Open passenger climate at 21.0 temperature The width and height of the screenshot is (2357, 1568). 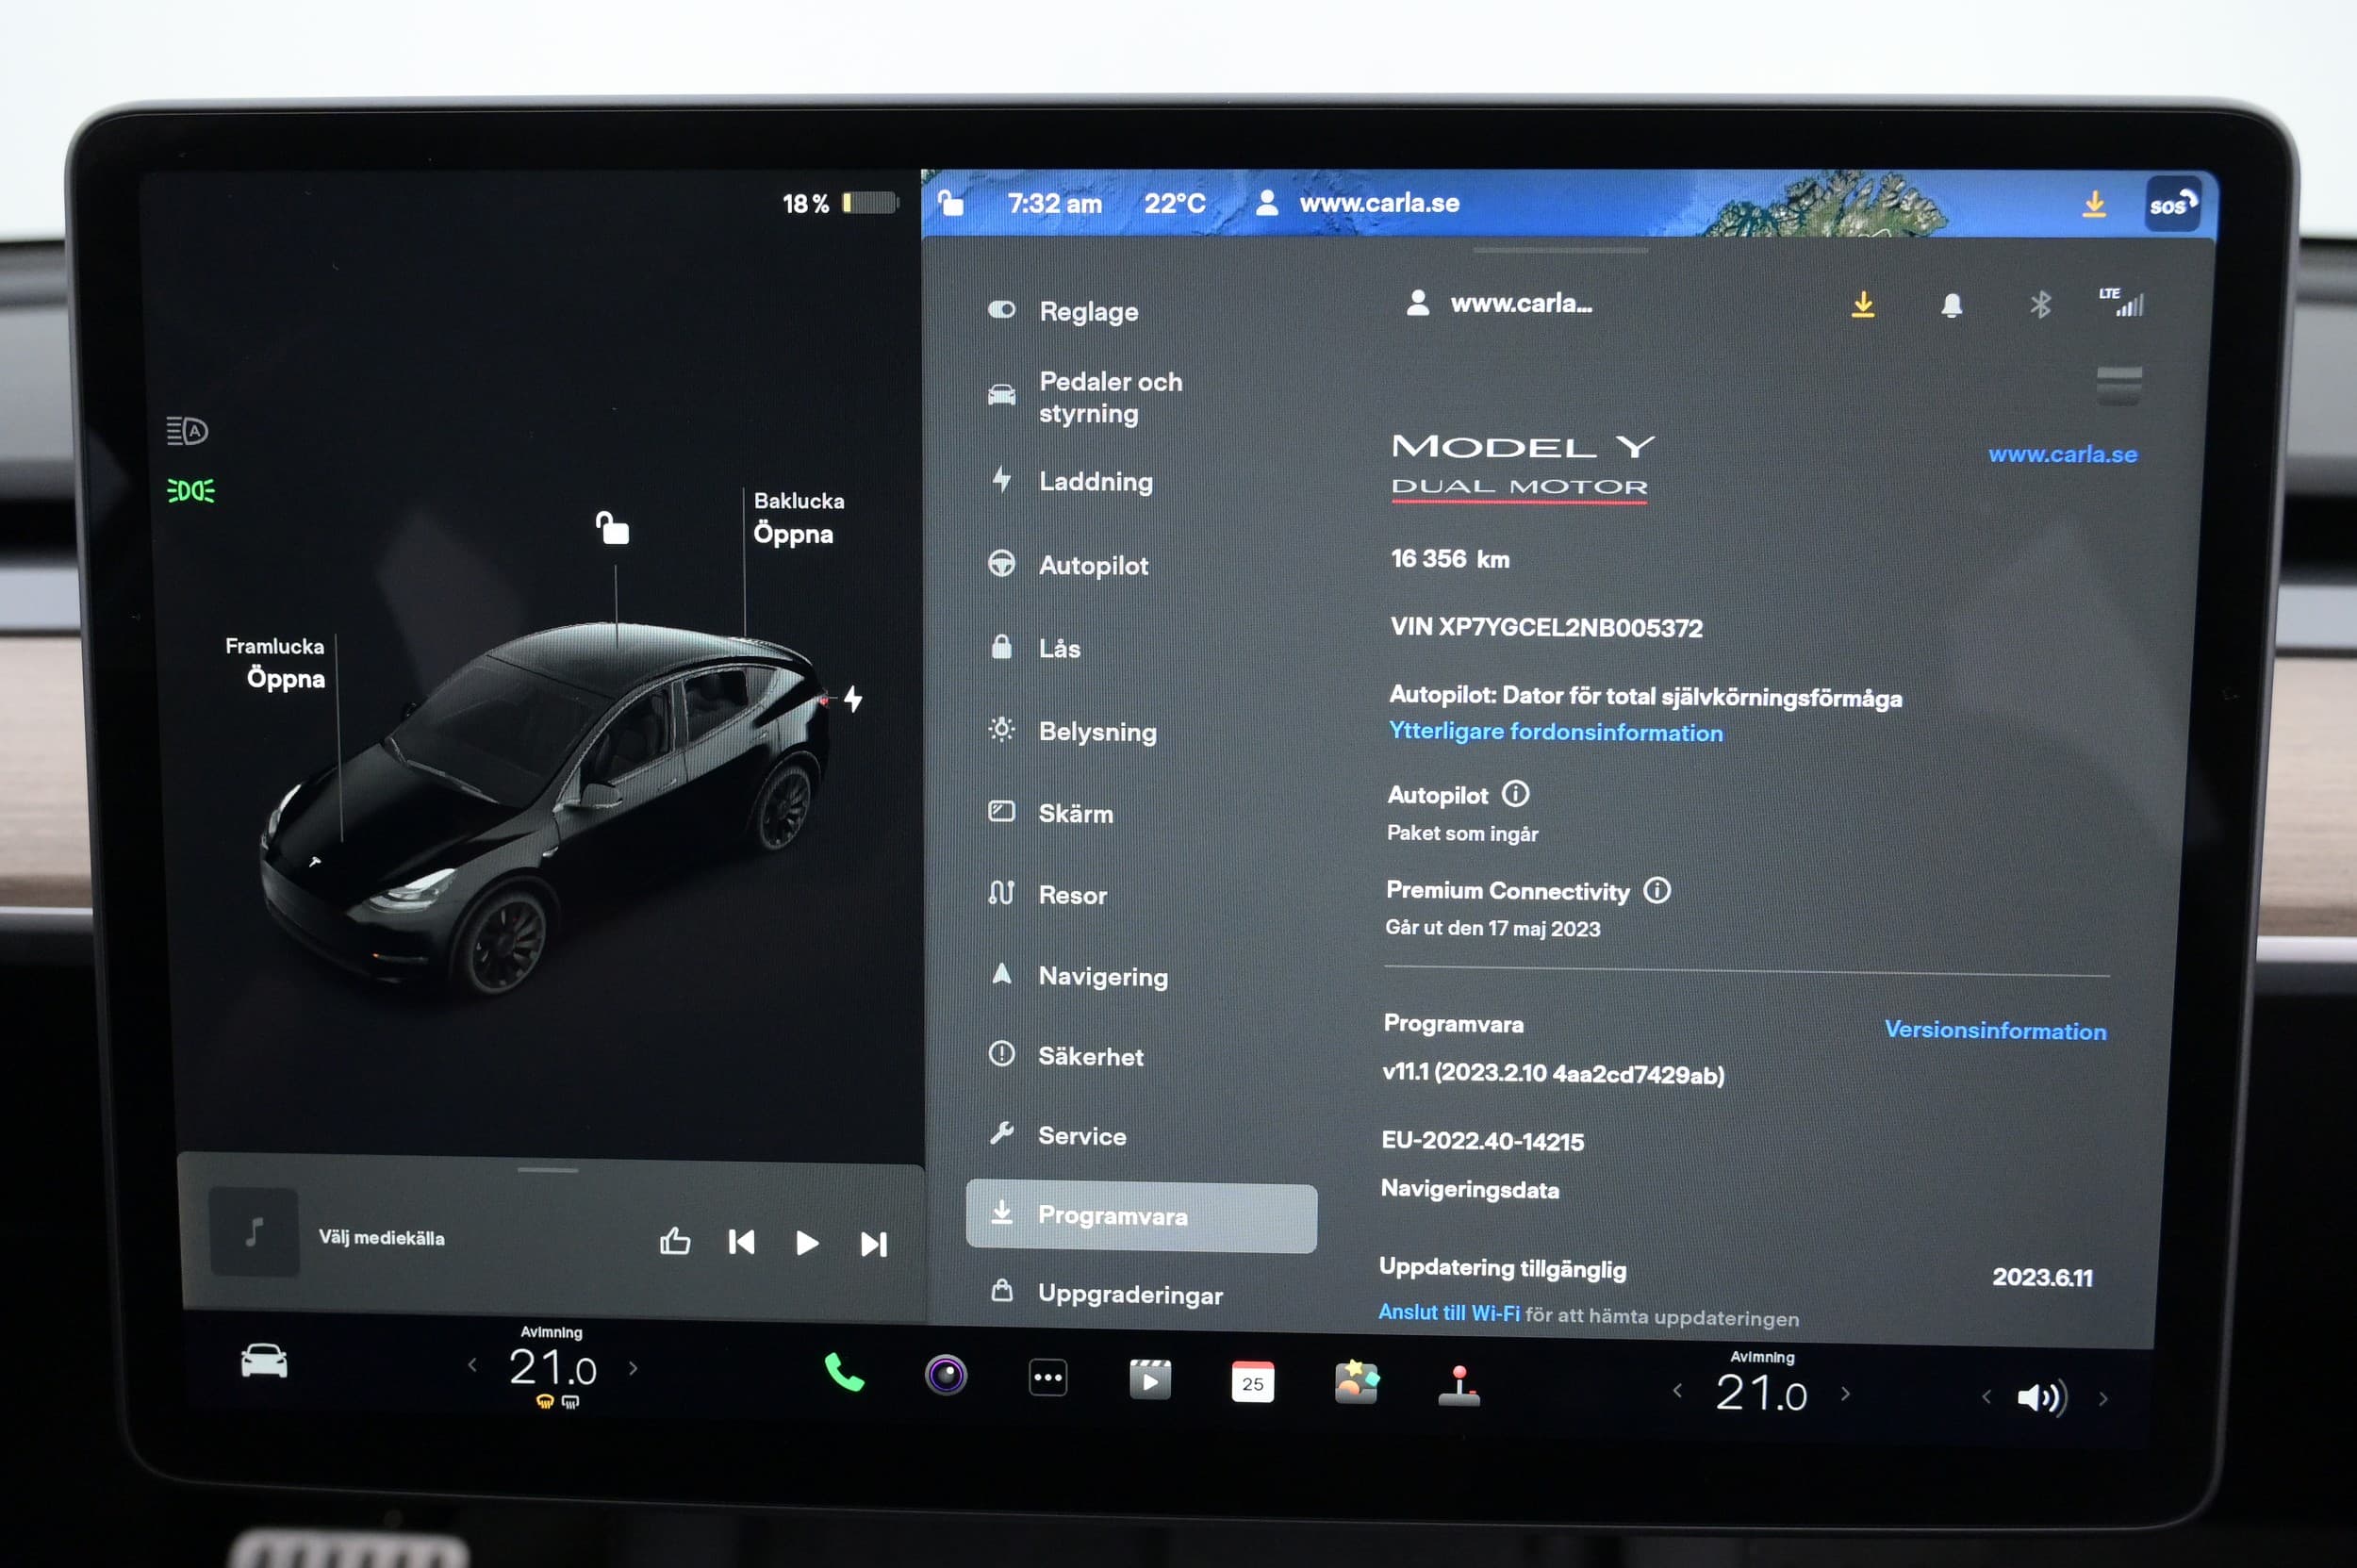tap(1761, 1393)
